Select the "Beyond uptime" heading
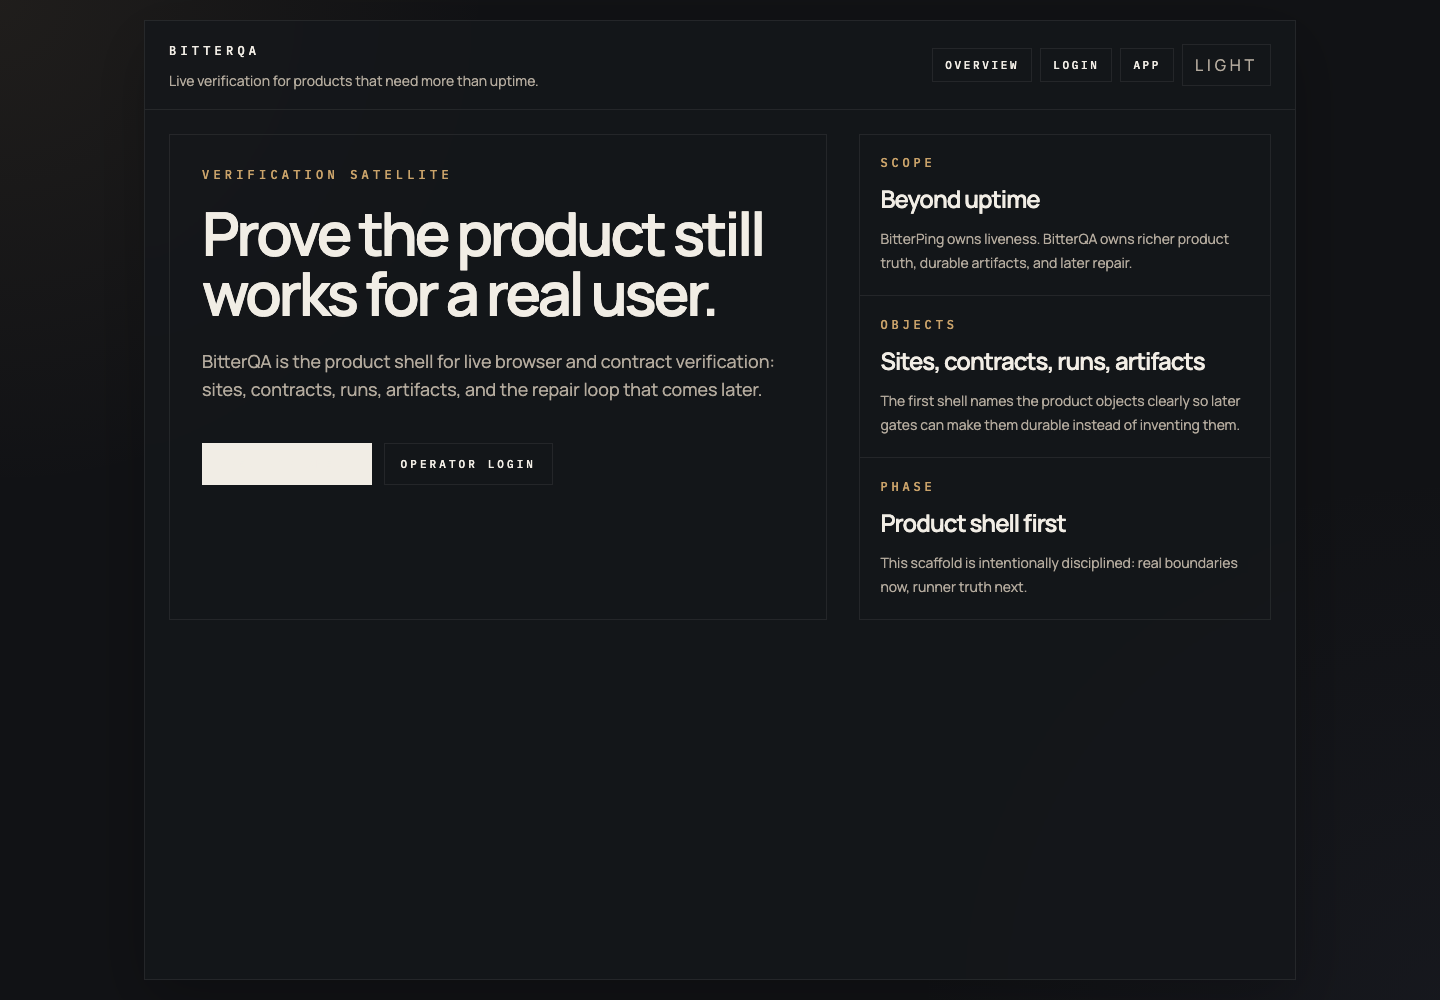Screen dimensions: 1440x1000 [960, 200]
